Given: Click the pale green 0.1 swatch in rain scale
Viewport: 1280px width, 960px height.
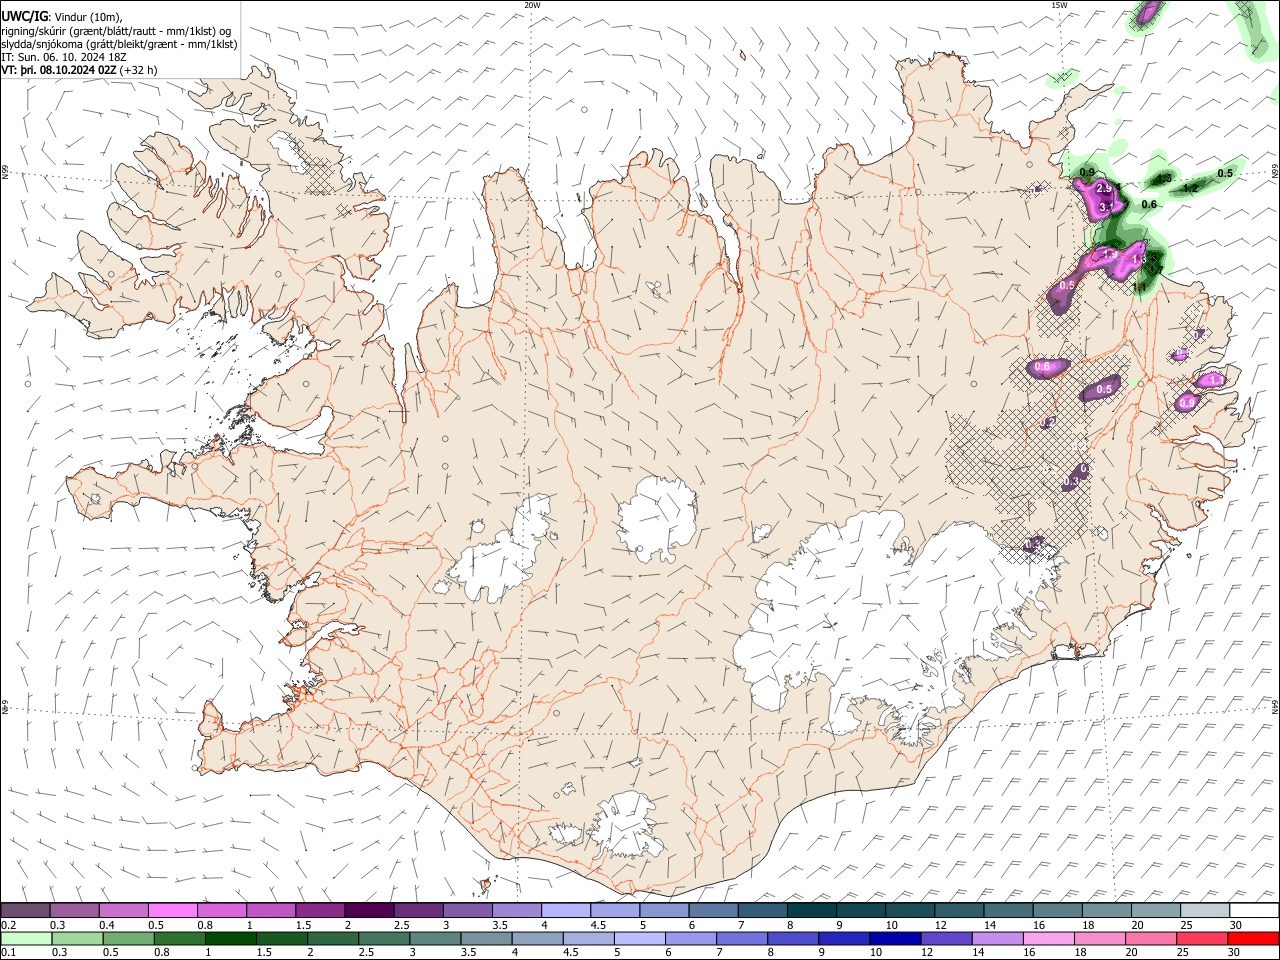Looking at the screenshot, I should [25, 939].
